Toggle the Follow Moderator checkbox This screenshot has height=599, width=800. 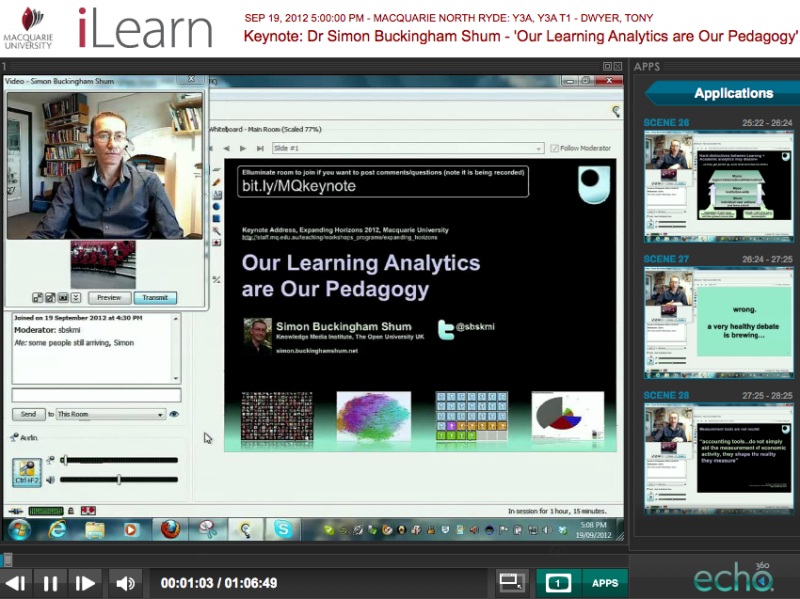click(x=555, y=148)
